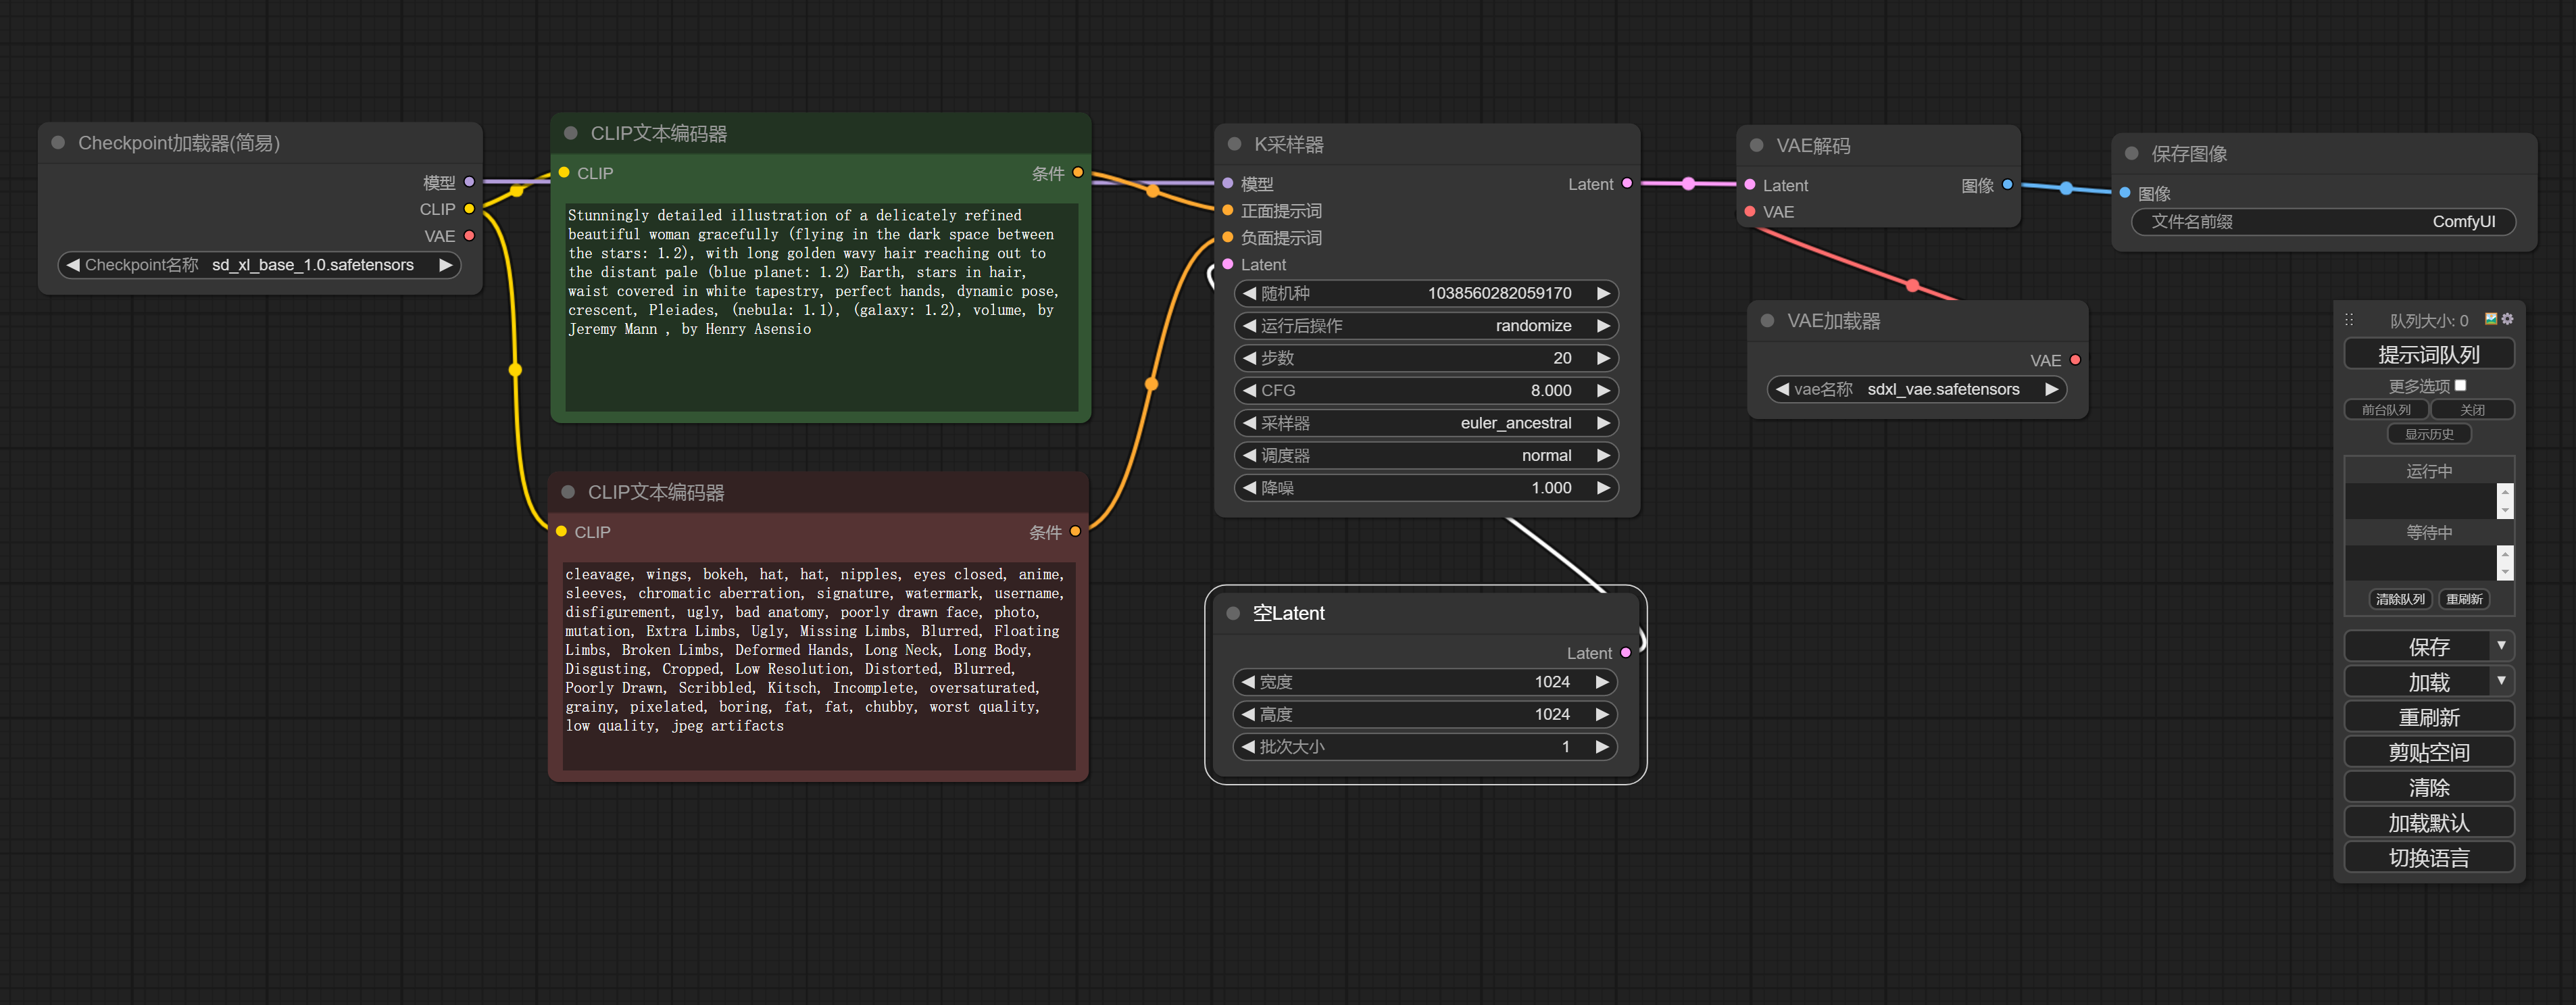Screen dimensions: 2576x1005
Task: Open Checkpoint名称 sd_xl_base_1.0 model selector
Action: click(259, 265)
